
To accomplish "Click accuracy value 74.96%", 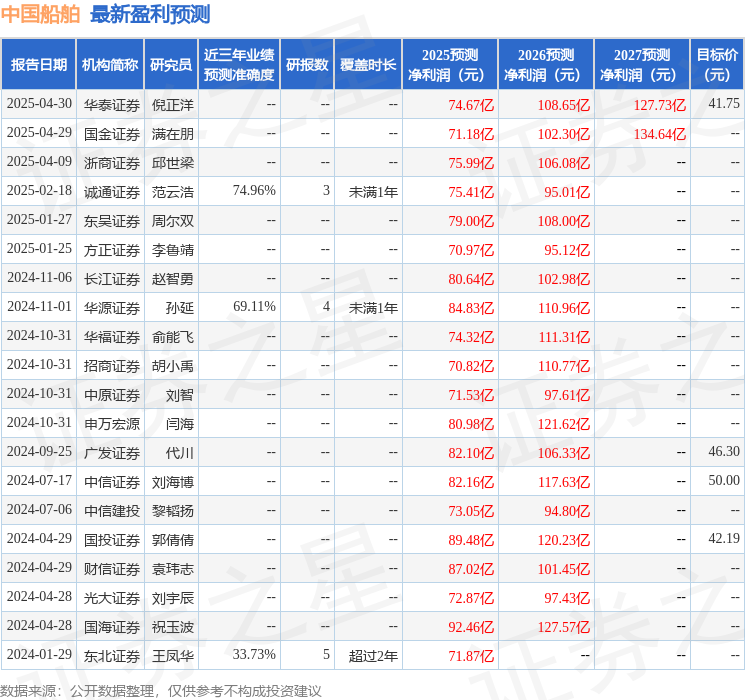I will 254,191.
